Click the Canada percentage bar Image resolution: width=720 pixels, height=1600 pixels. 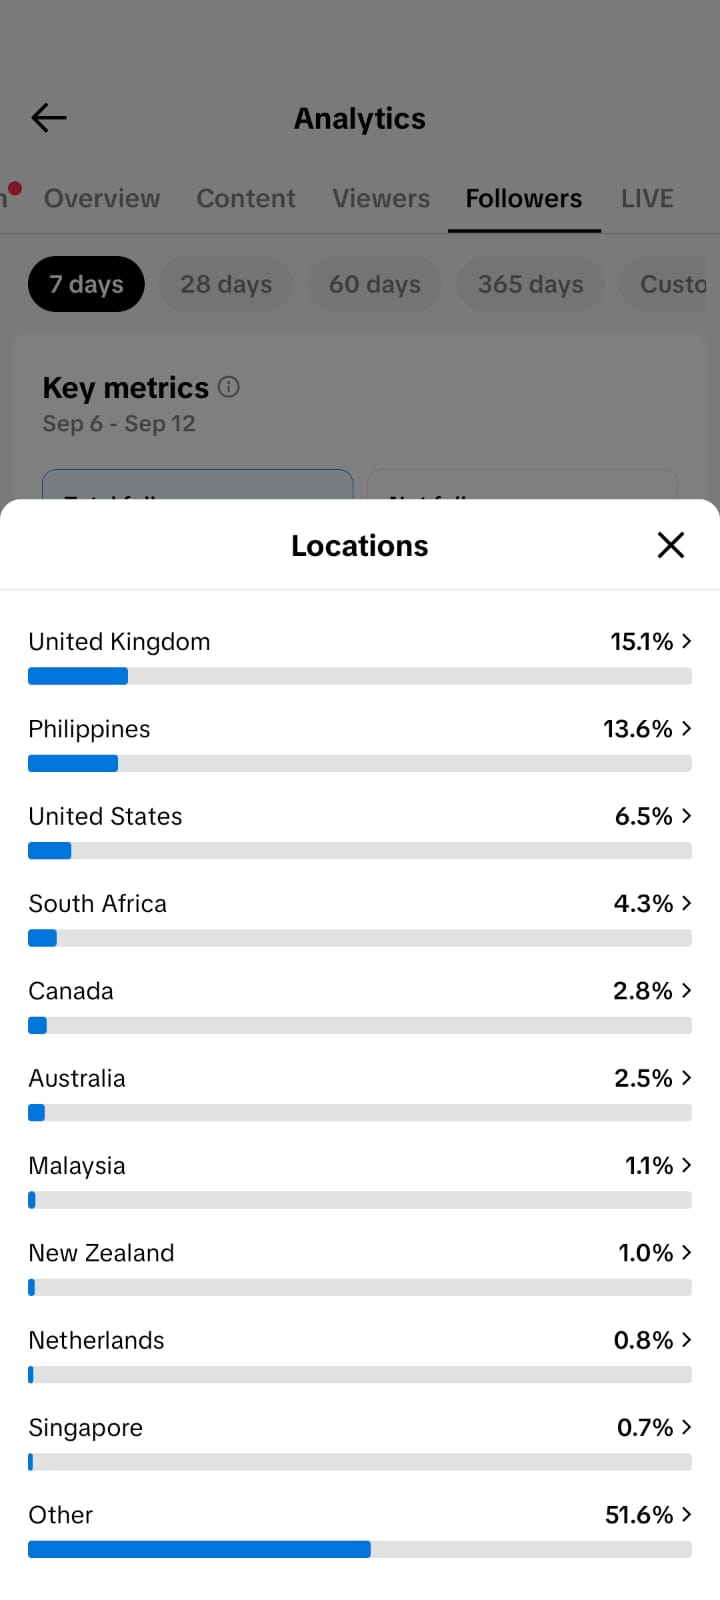point(360,1025)
